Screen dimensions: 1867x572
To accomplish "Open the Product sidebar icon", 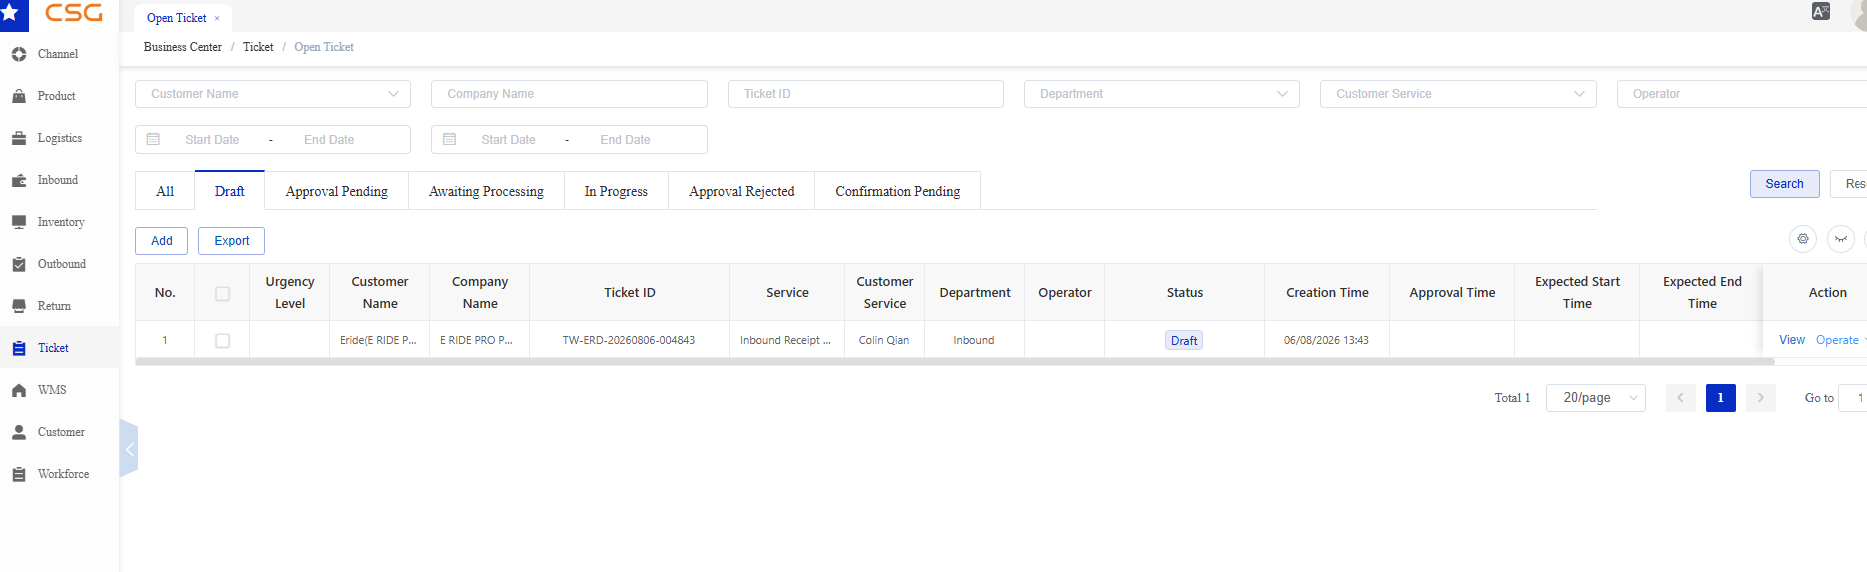I will point(19,96).
